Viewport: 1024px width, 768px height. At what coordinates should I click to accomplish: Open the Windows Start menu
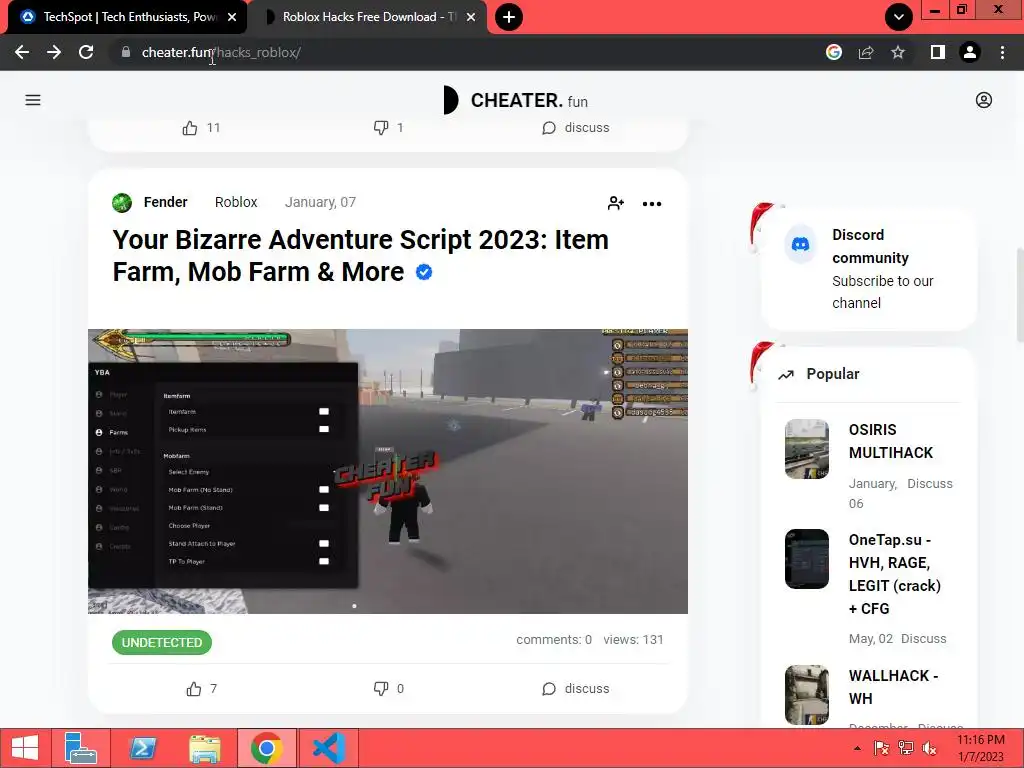pos(25,748)
